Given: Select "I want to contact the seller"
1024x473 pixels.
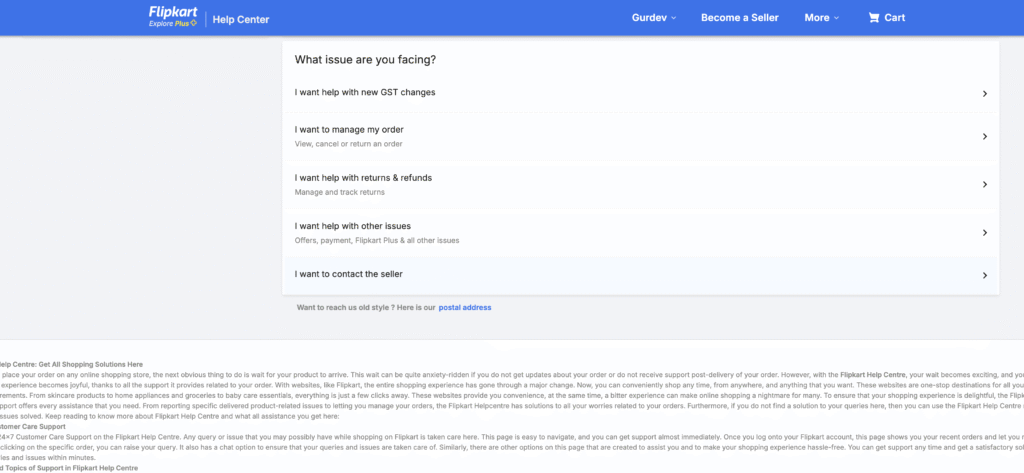Looking at the screenshot, I should pos(349,274).
